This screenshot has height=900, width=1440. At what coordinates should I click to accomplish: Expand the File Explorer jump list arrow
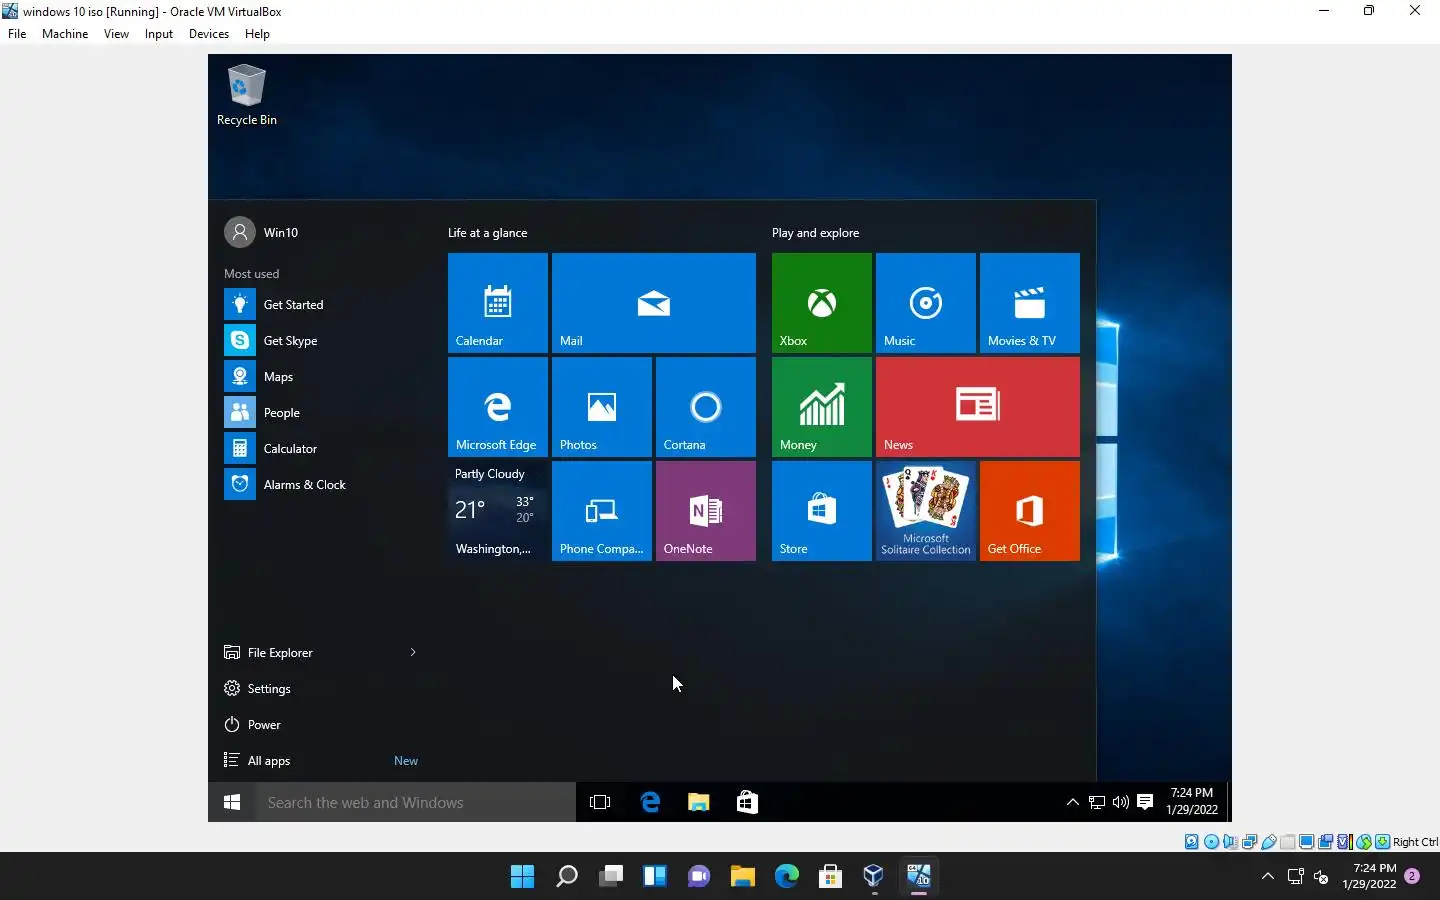413,653
